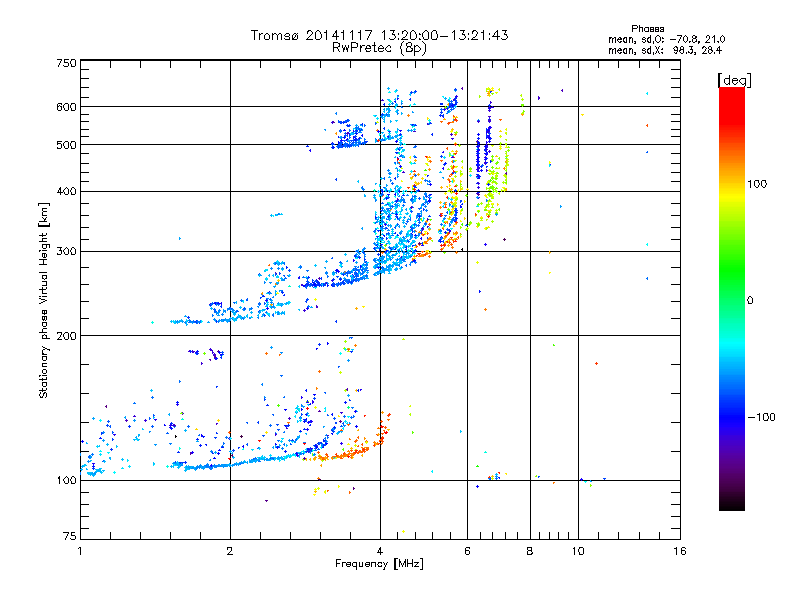Click the colorbar '0' tick label
The width and height of the screenshot is (800, 600).
click(x=749, y=301)
